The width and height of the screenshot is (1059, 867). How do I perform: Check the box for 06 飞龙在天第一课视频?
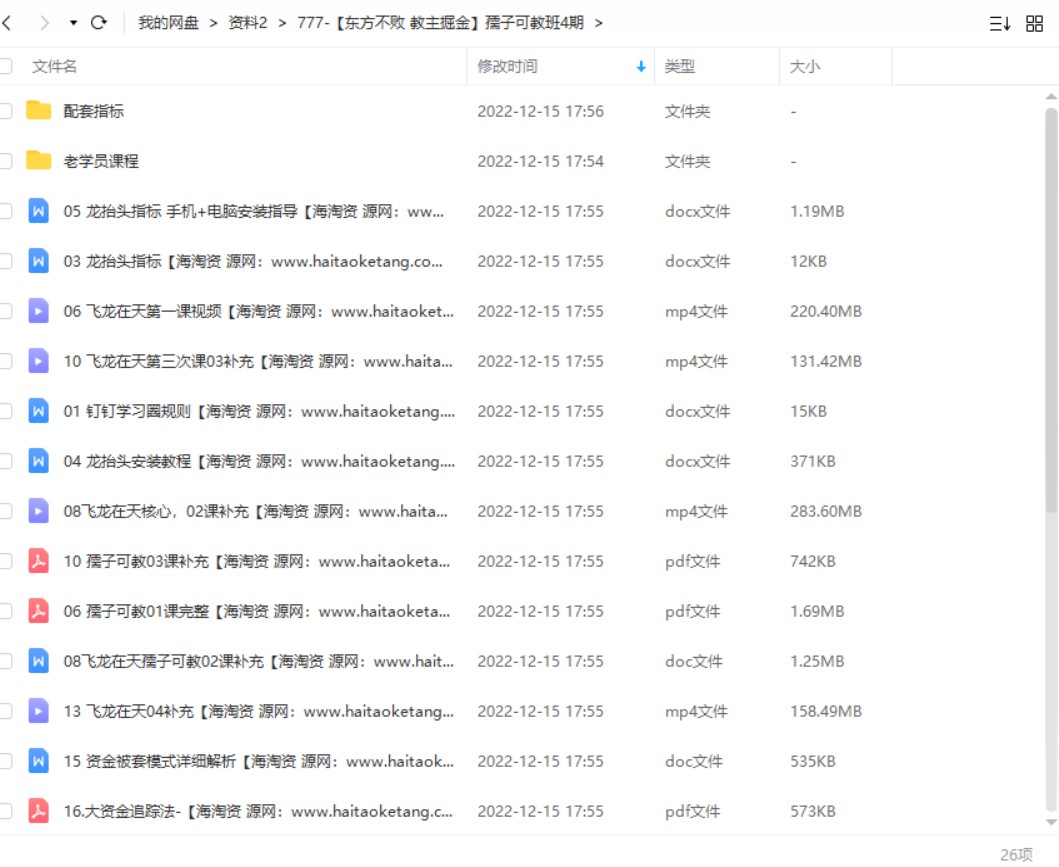point(5,311)
